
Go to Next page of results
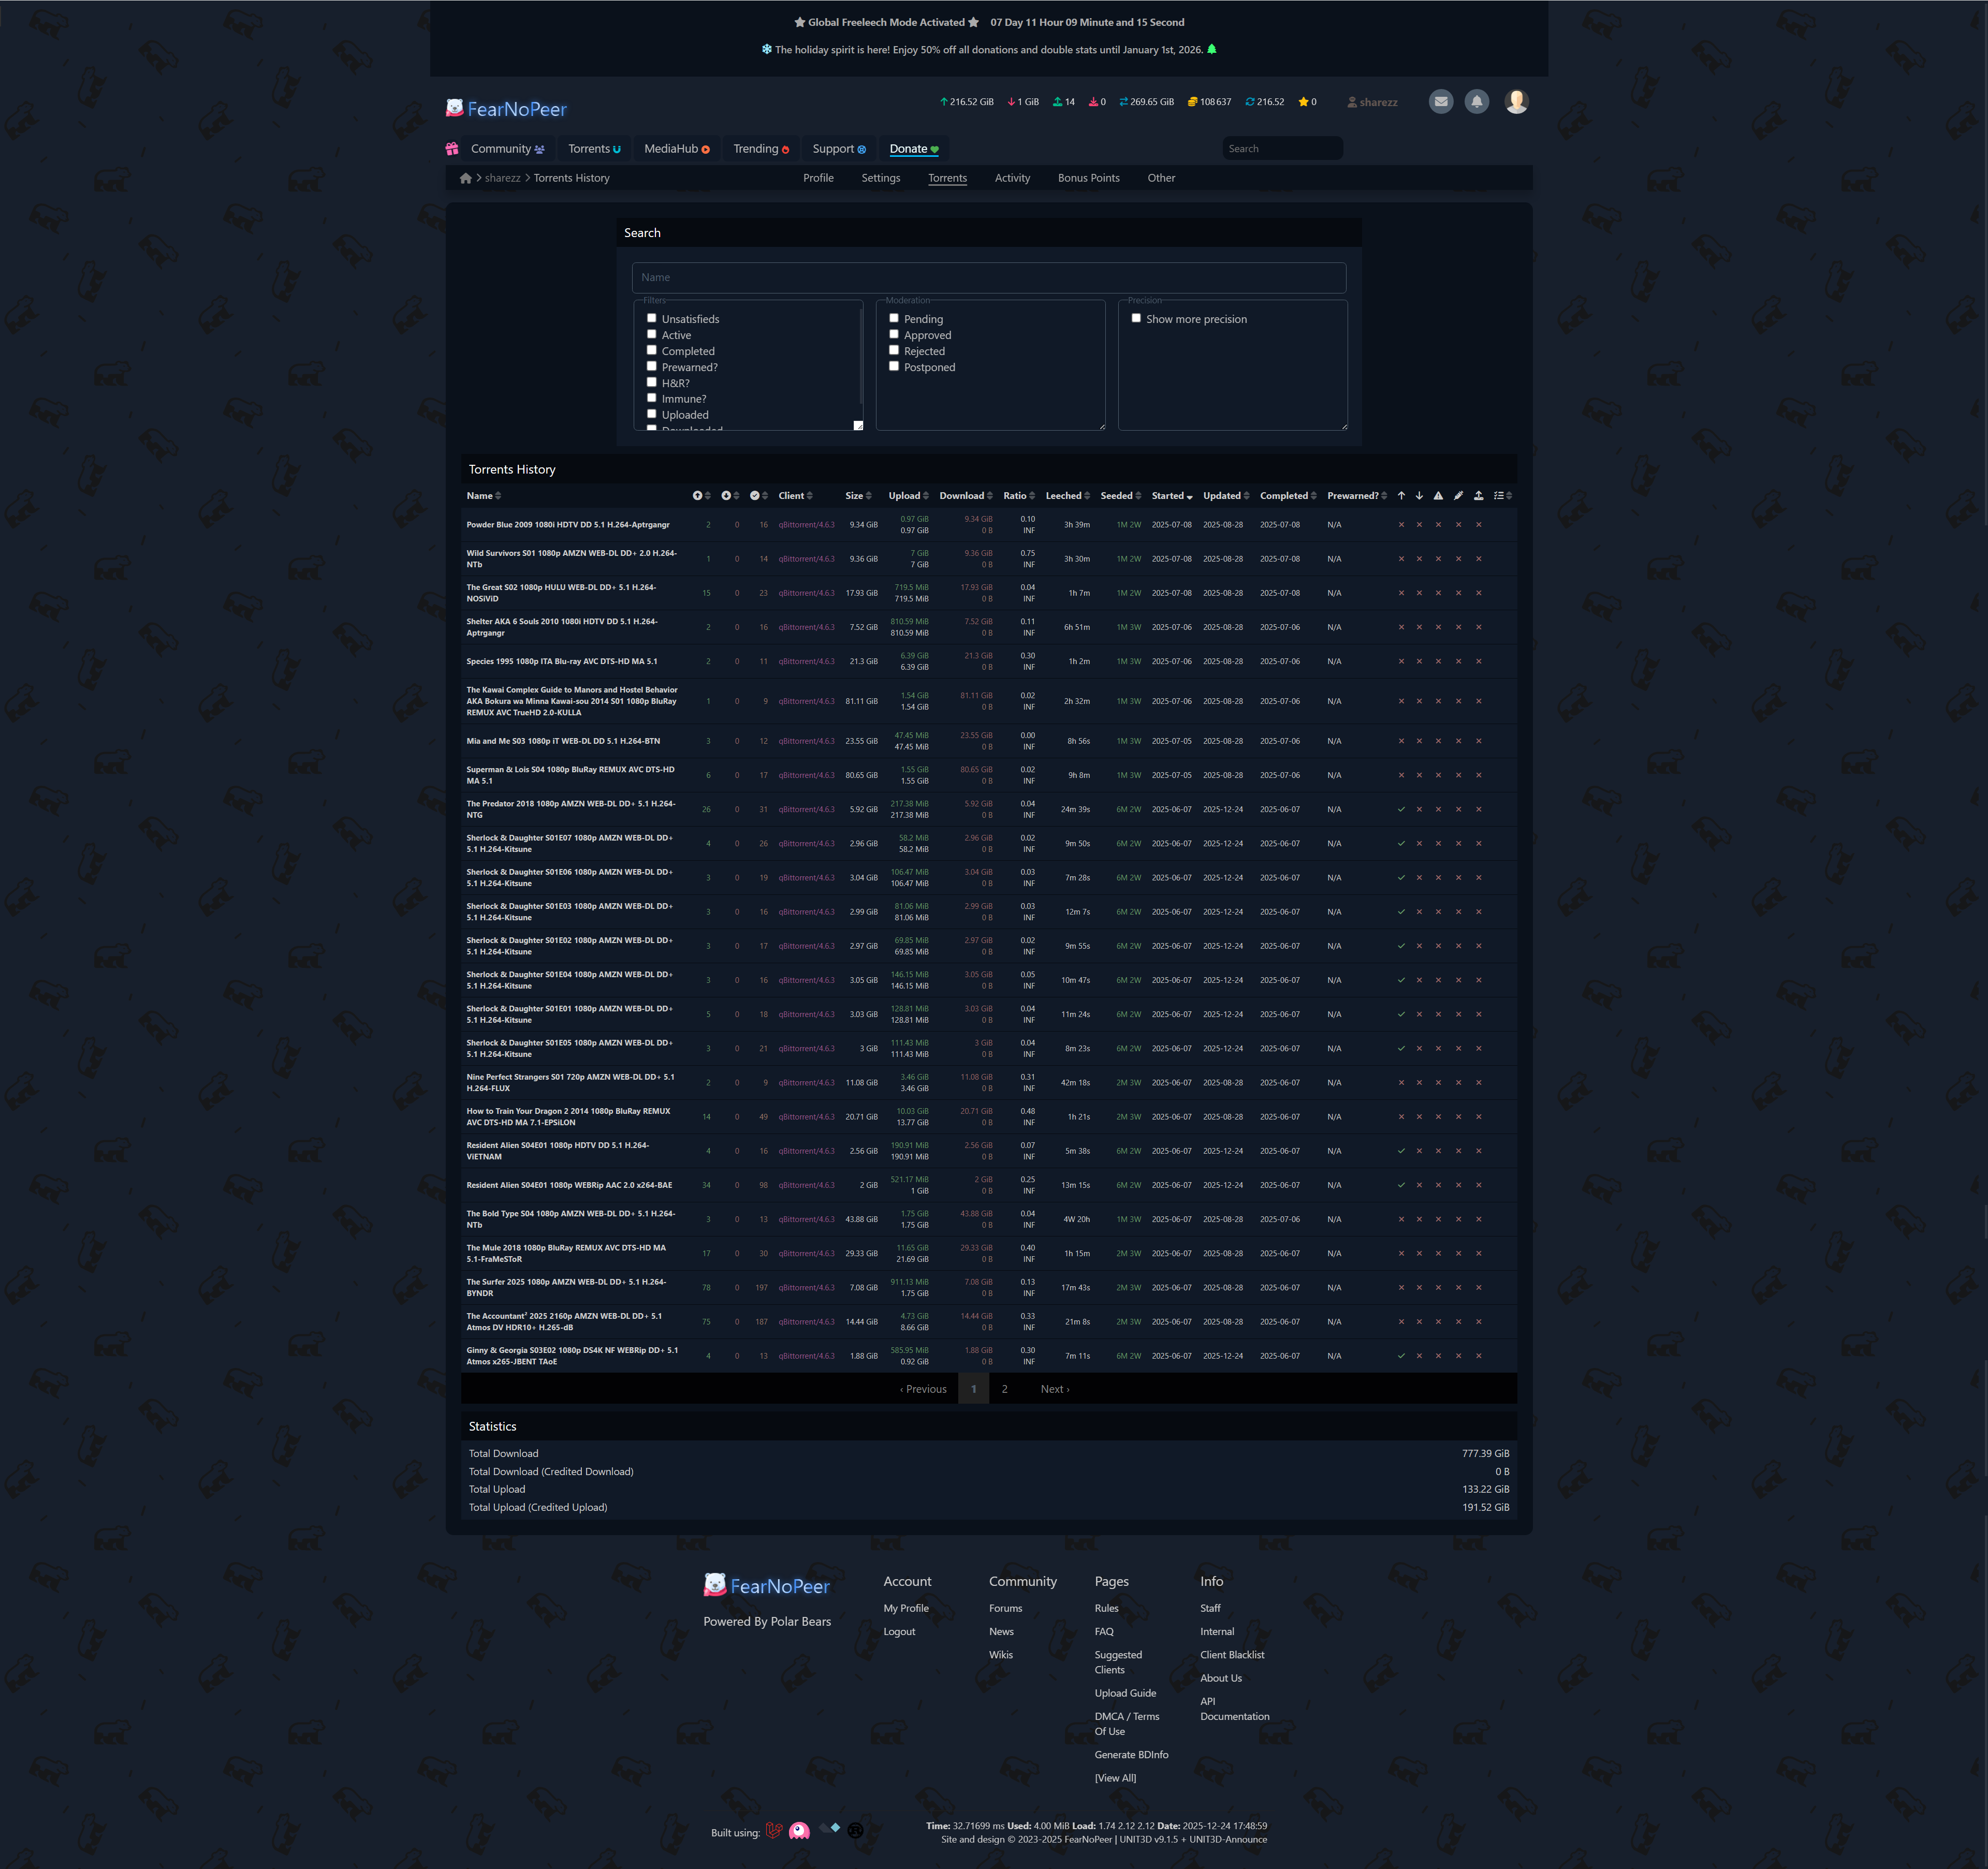(x=1054, y=1389)
